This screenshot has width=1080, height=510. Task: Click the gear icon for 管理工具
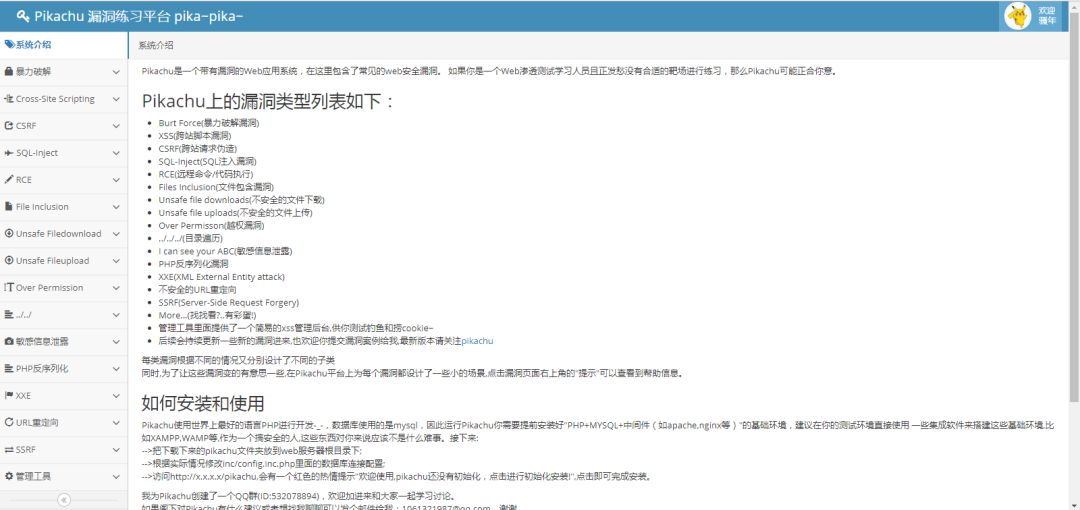9,476
